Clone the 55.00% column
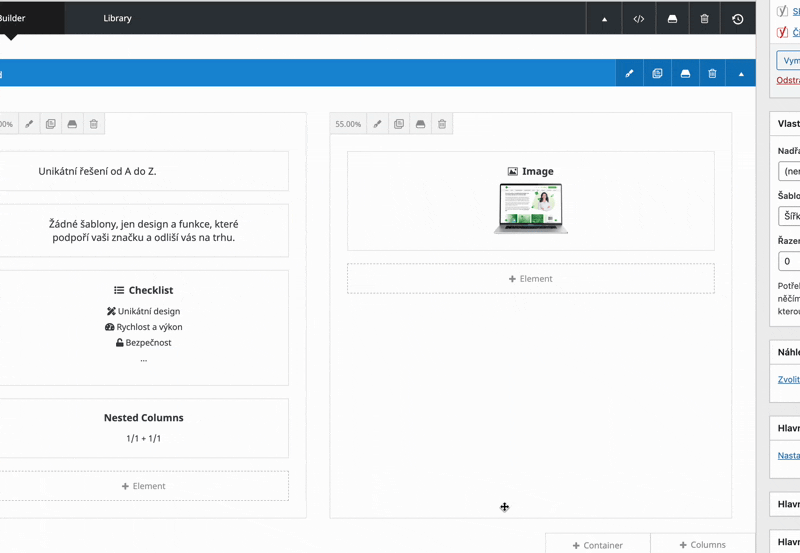Image resolution: width=800 pixels, height=553 pixels. coord(399,125)
